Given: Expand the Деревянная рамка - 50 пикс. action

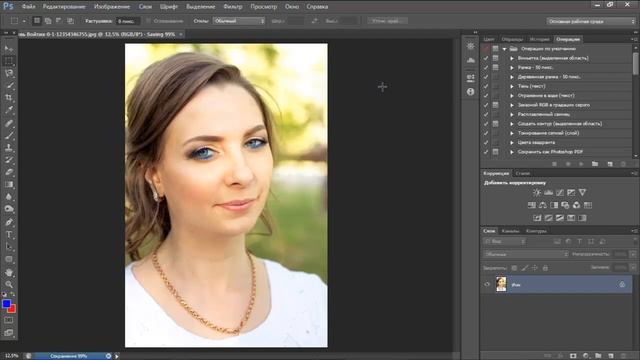Looking at the screenshot, I should (x=512, y=77).
